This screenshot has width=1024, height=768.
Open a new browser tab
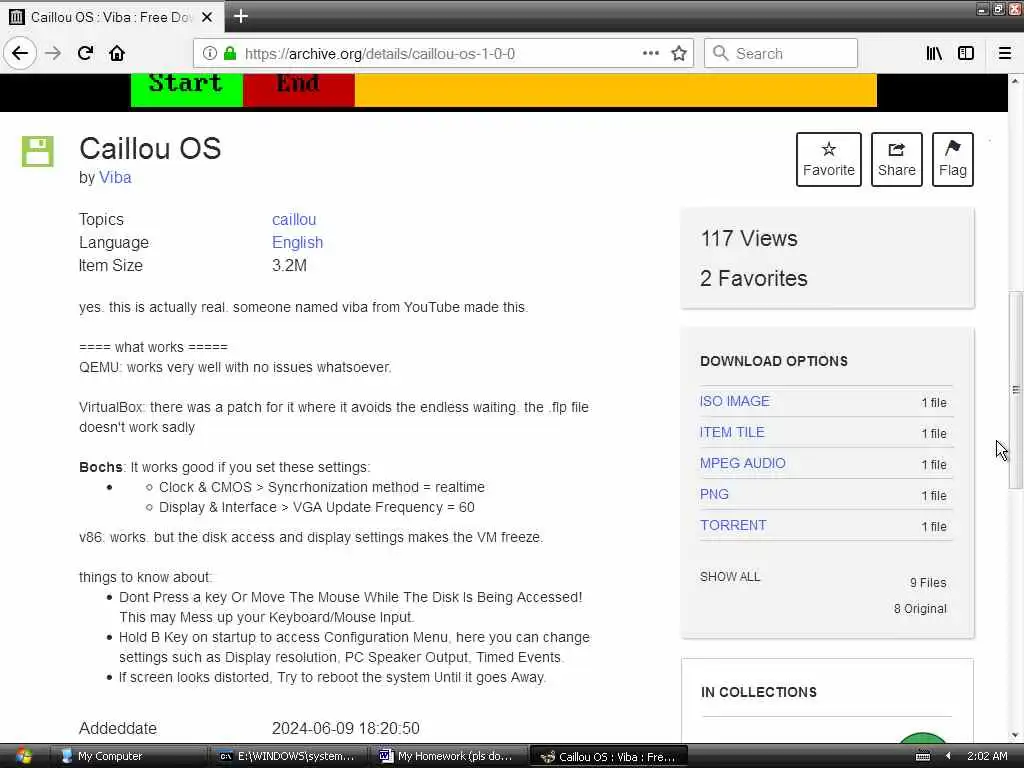240,16
